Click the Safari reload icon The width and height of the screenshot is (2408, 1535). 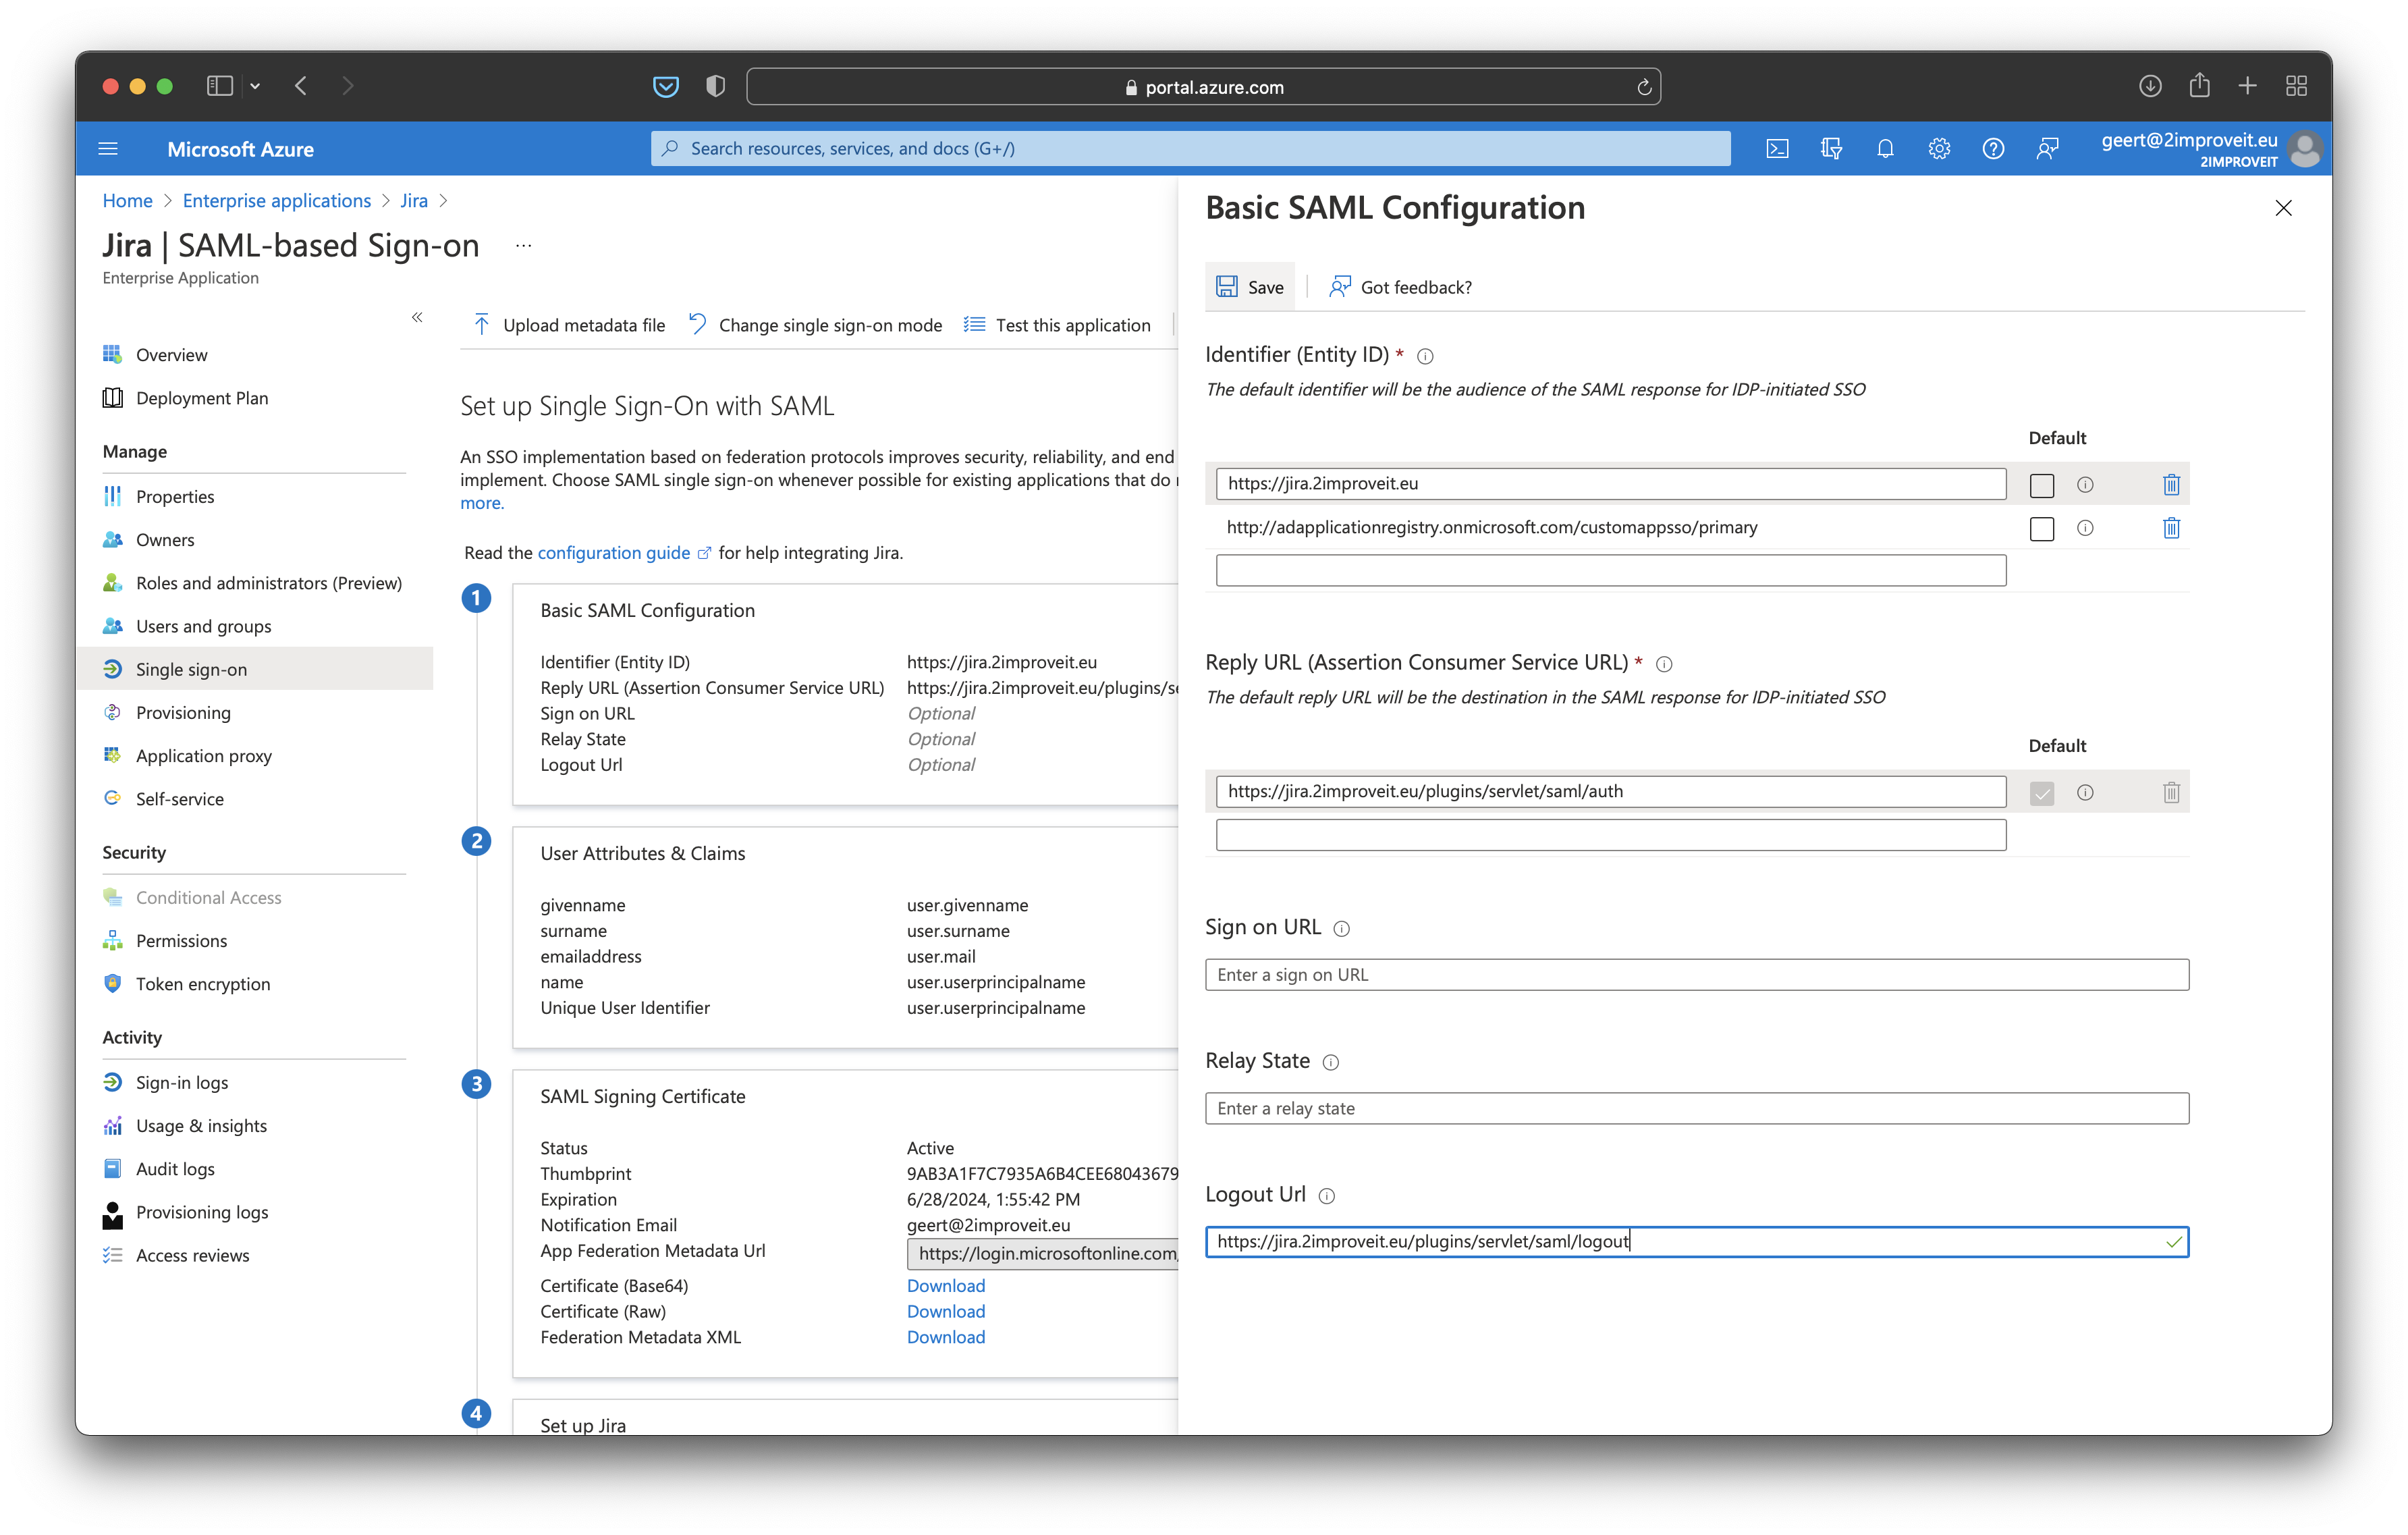click(1643, 87)
